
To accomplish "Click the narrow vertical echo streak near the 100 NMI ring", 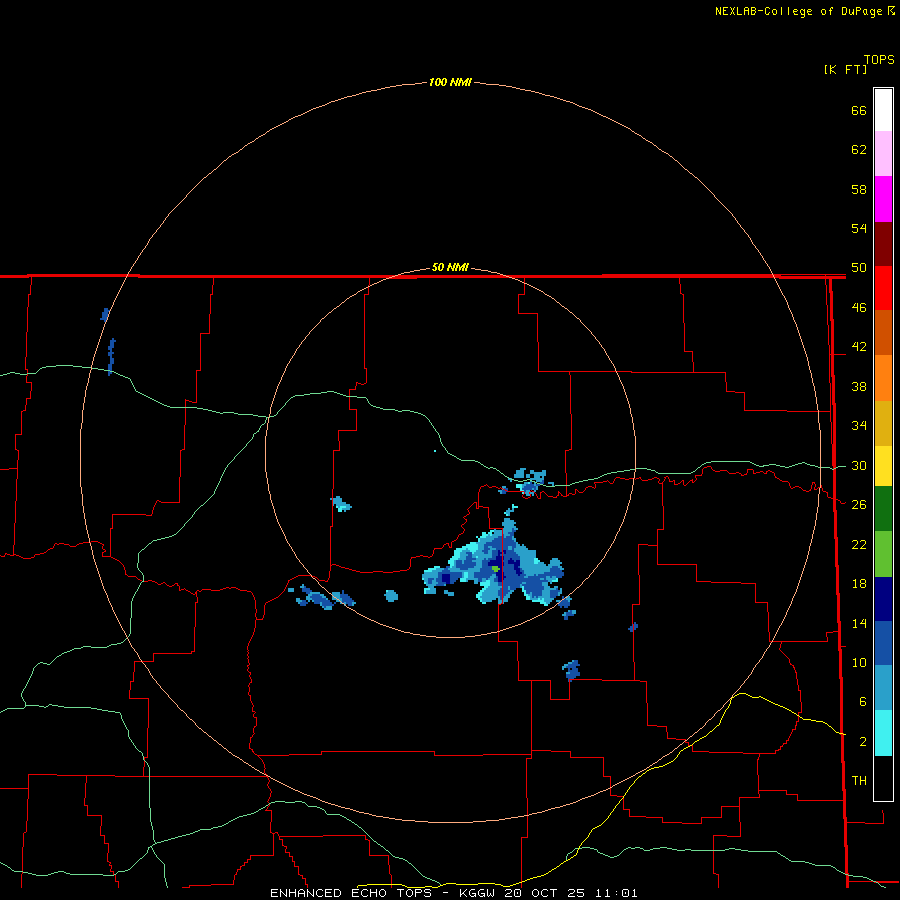I will (x=111, y=356).
